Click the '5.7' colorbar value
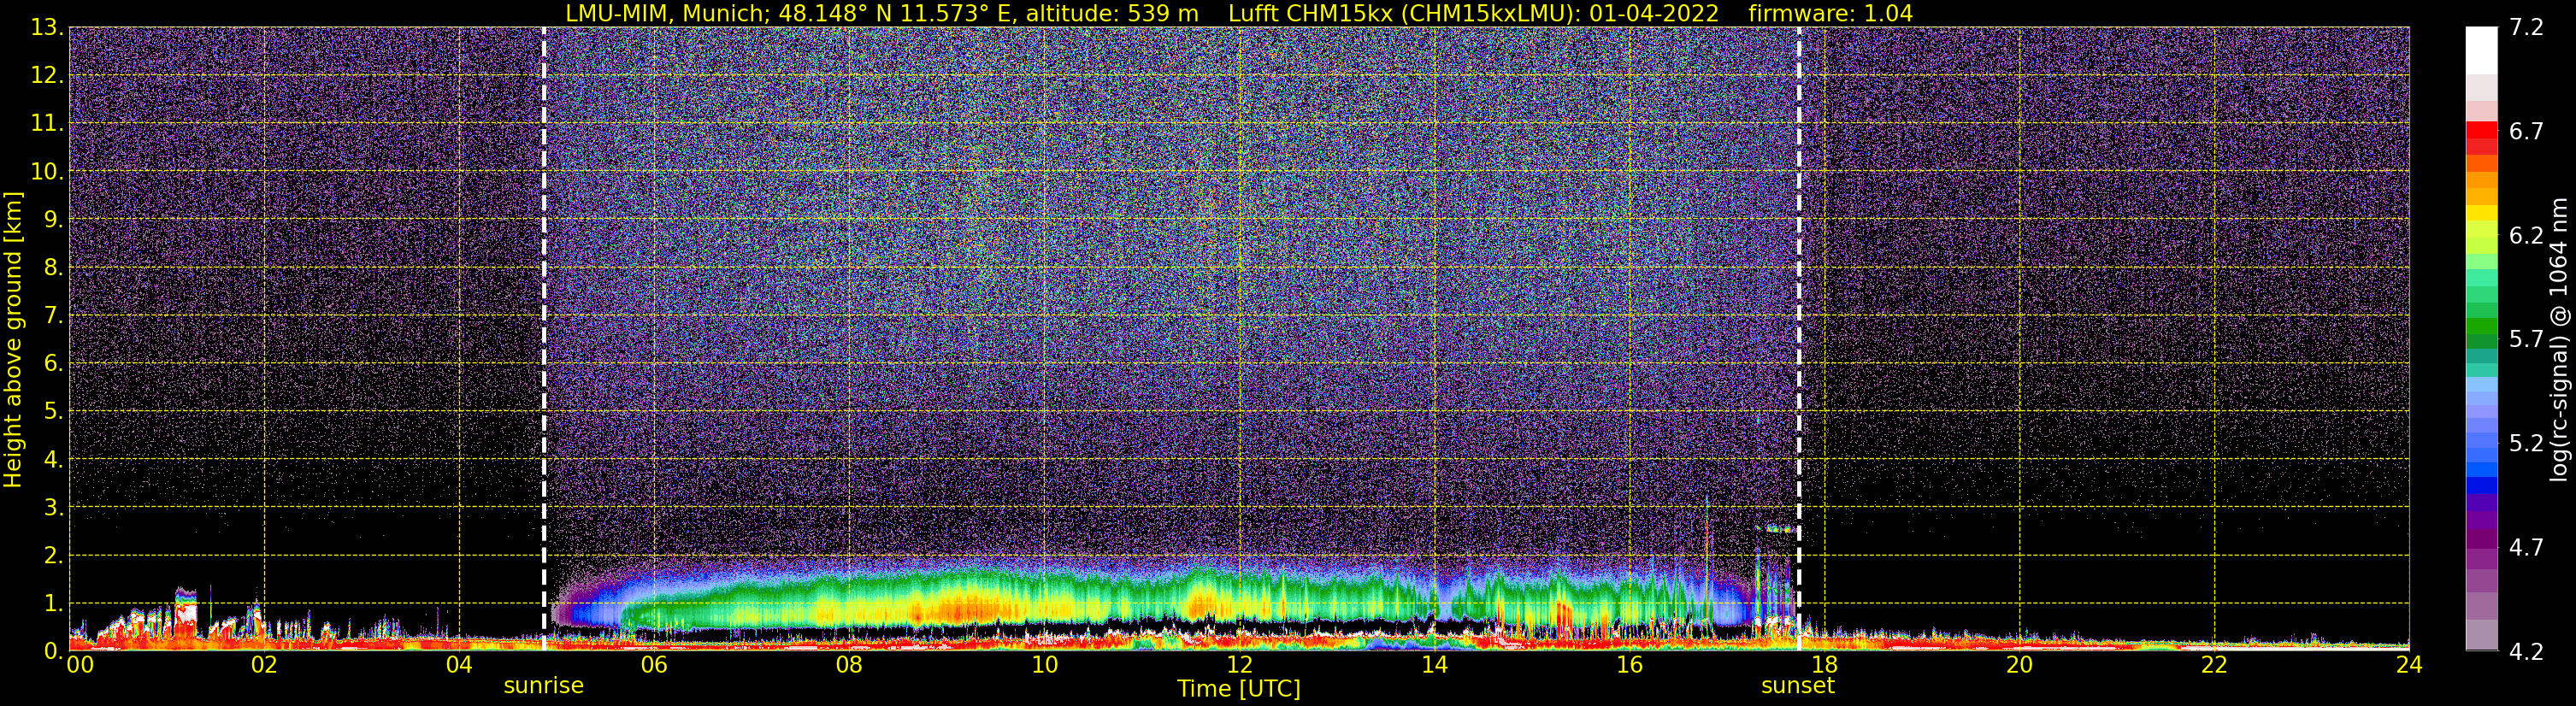 [2526, 339]
